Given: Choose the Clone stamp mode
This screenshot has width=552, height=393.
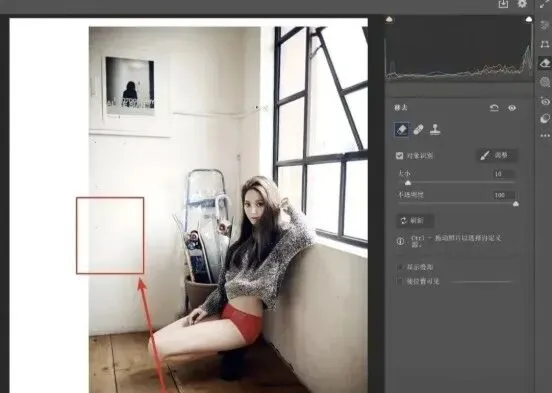Looking at the screenshot, I should tap(435, 130).
